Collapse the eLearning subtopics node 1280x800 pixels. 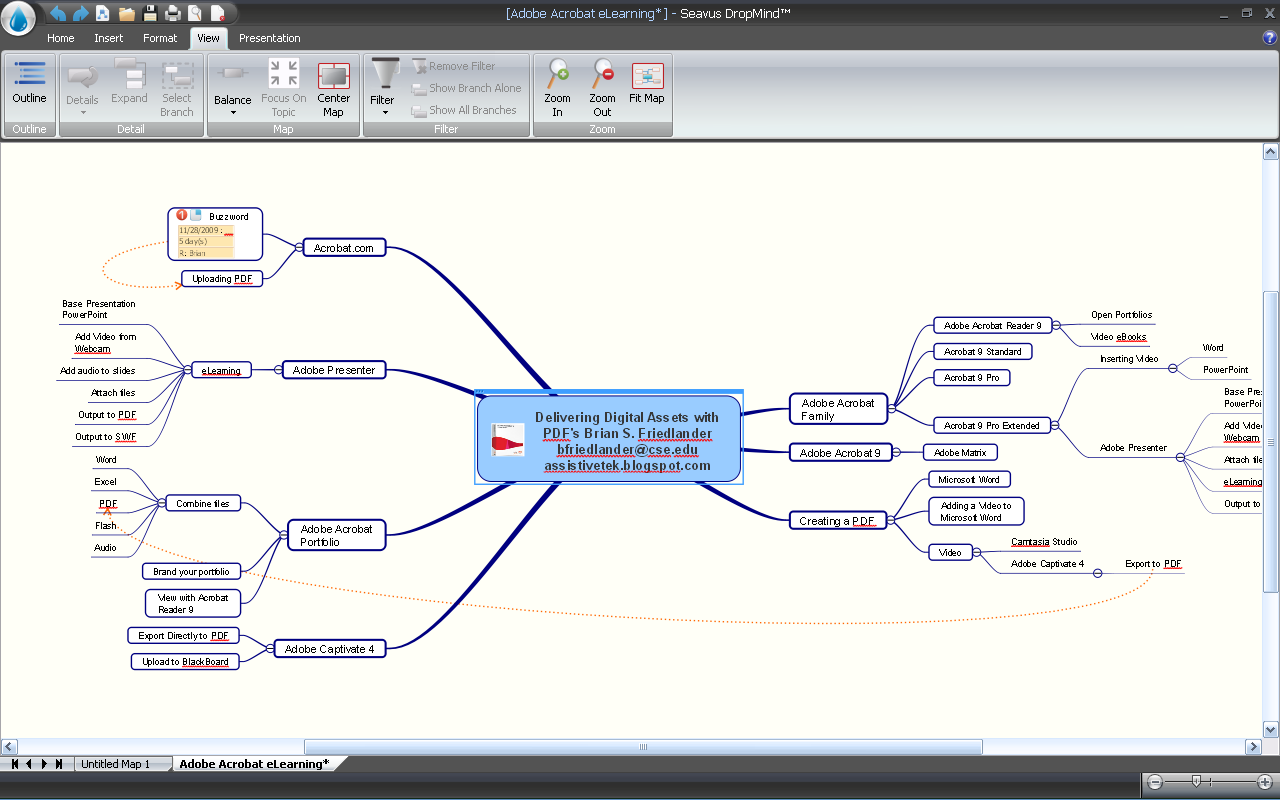point(188,370)
